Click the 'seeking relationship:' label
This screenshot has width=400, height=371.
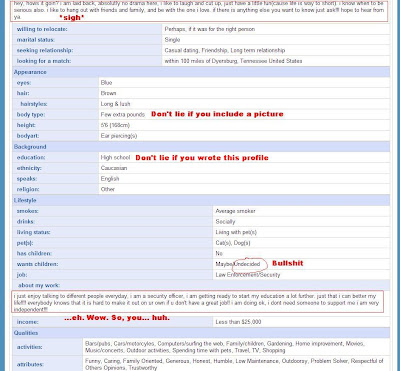[x=45, y=51]
